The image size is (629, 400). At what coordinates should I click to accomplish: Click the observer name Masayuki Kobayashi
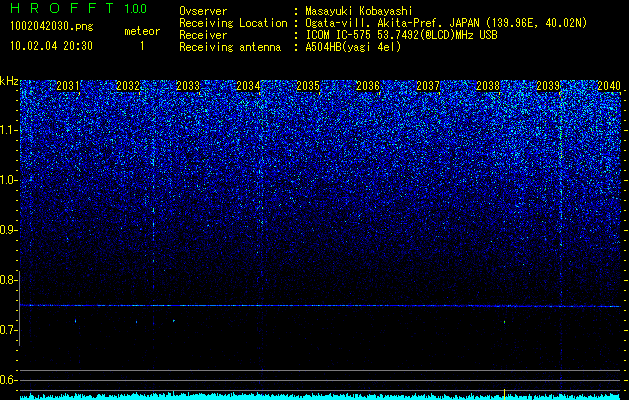[x=358, y=11]
